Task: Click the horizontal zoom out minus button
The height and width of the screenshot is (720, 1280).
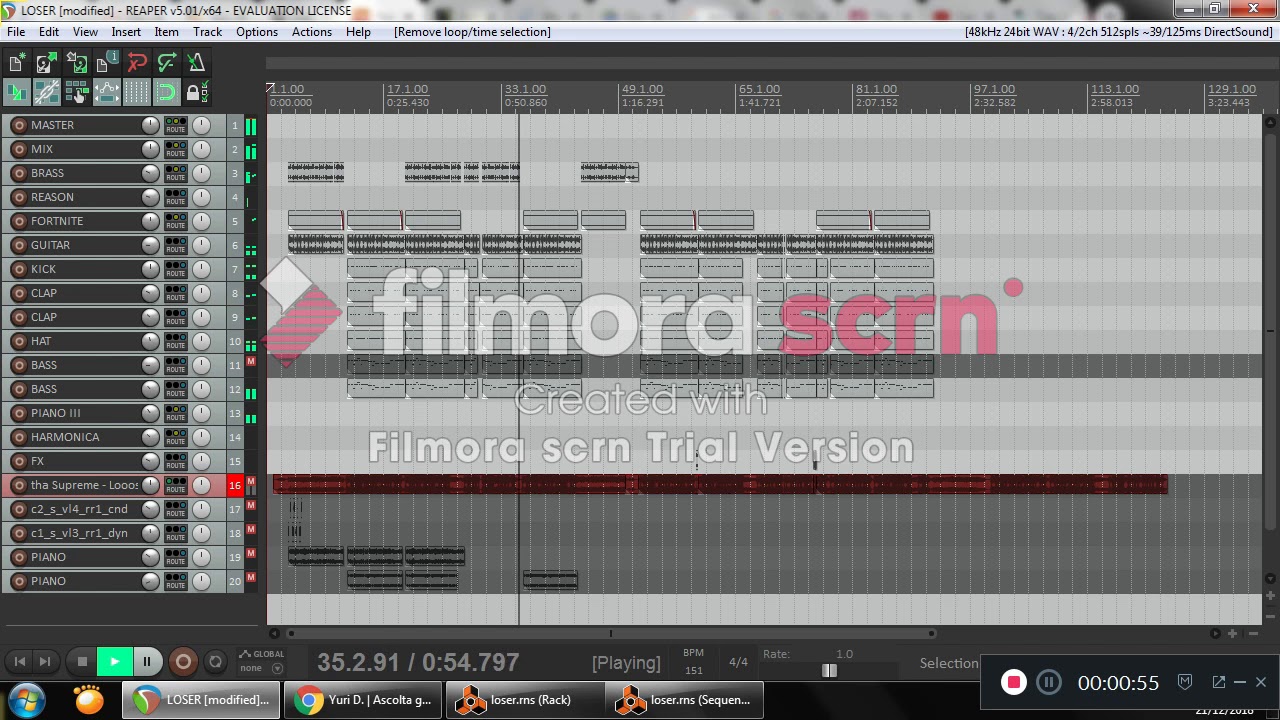Action: [1253, 633]
